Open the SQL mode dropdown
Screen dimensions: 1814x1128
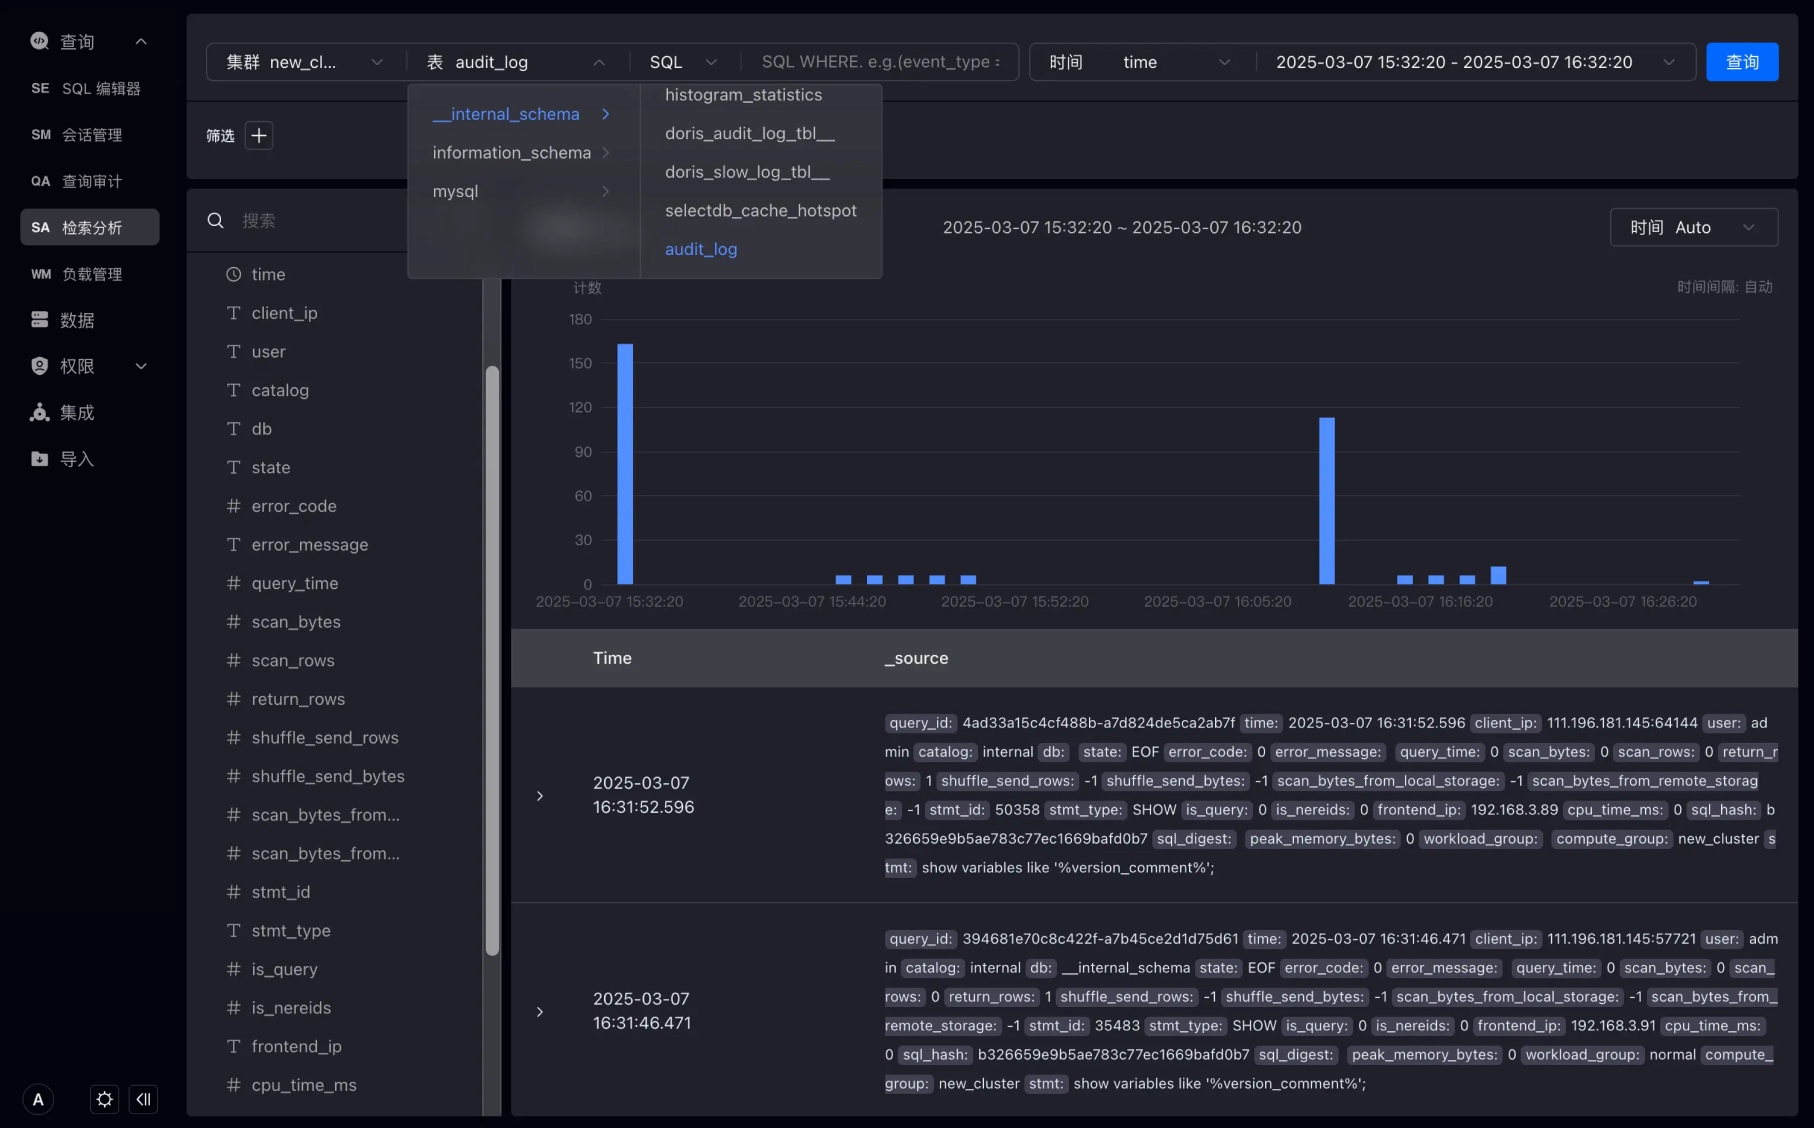coord(684,62)
